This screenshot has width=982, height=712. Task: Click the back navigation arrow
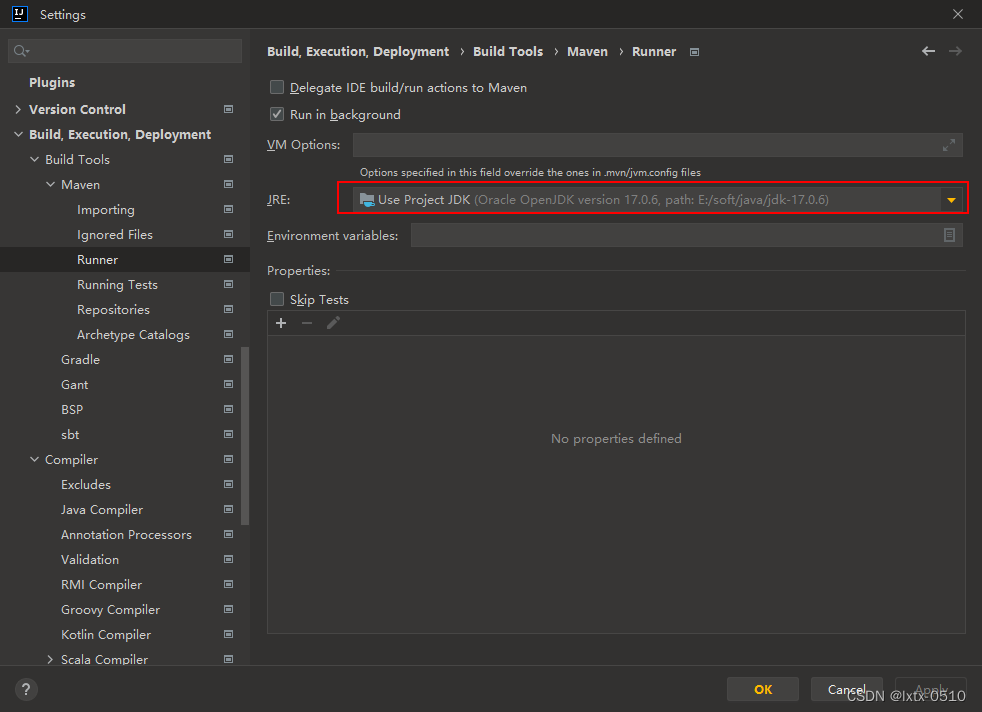click(928, 51)
